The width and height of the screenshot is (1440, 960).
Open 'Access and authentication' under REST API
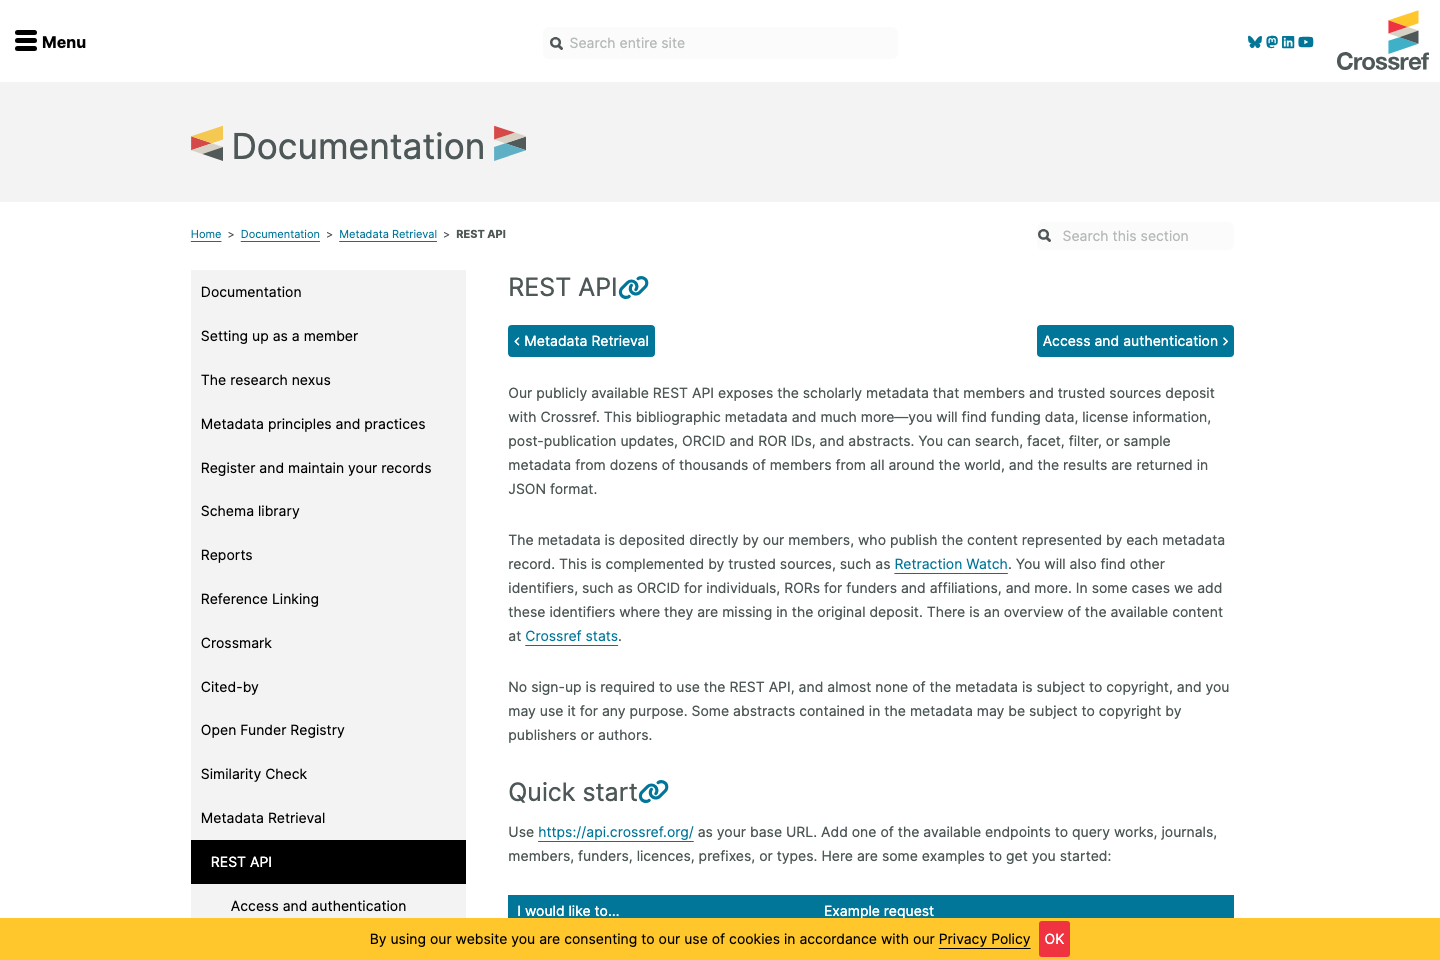point(318,906)
